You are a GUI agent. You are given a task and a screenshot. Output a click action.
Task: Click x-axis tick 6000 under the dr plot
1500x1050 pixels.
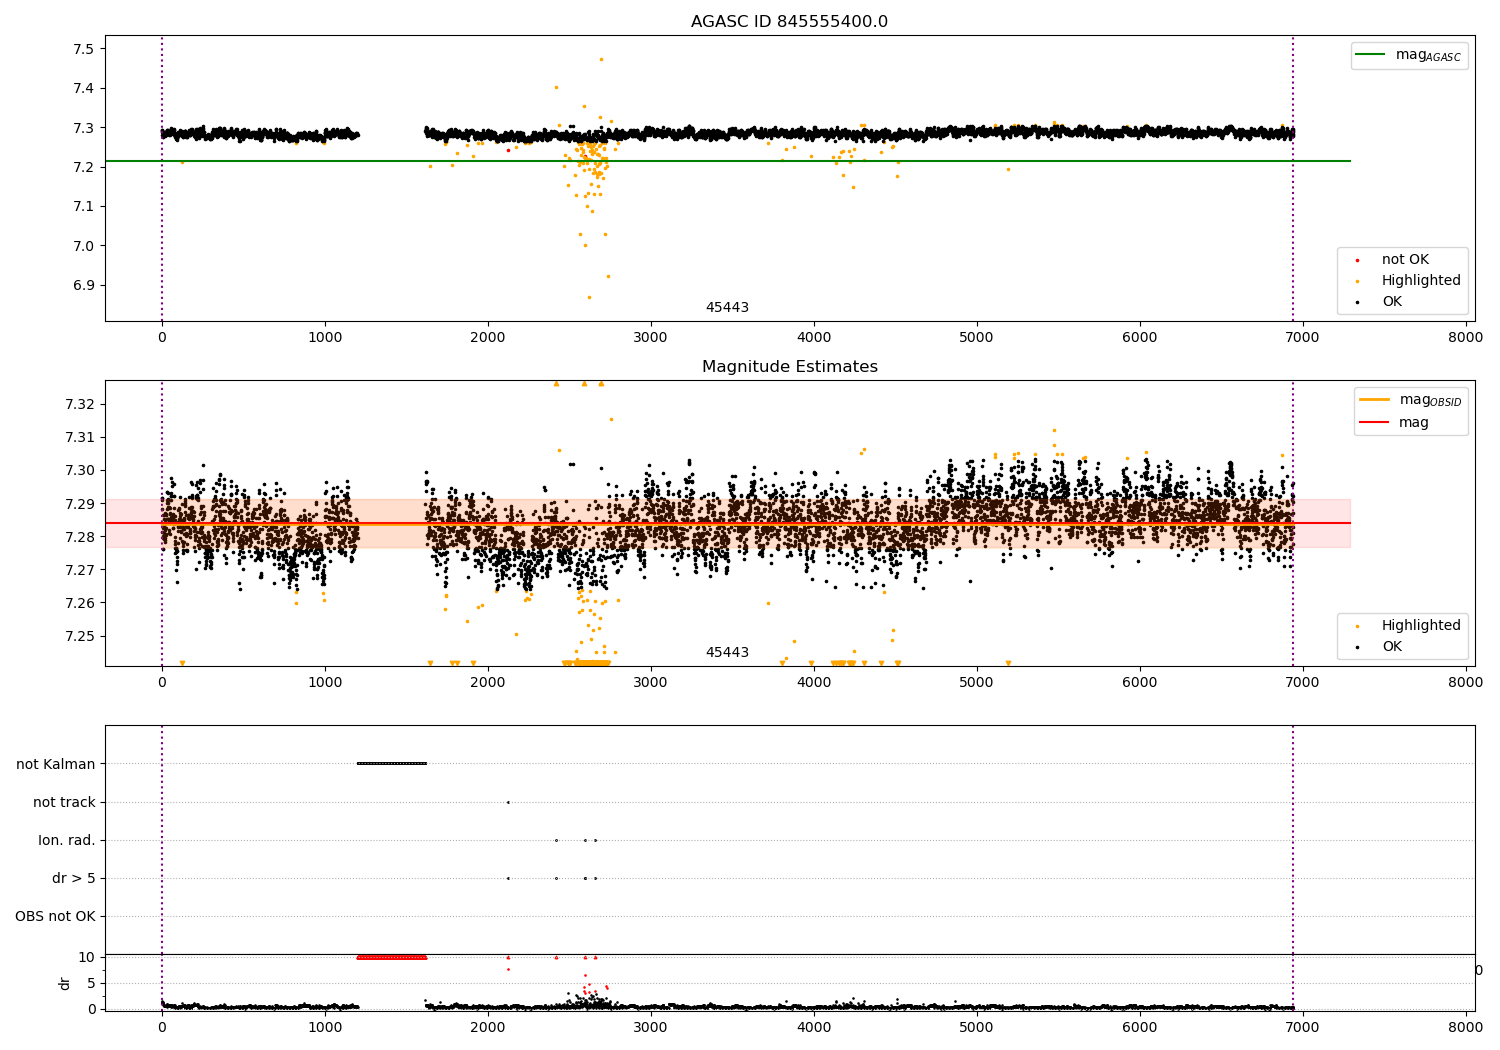coord(1140,1026)
